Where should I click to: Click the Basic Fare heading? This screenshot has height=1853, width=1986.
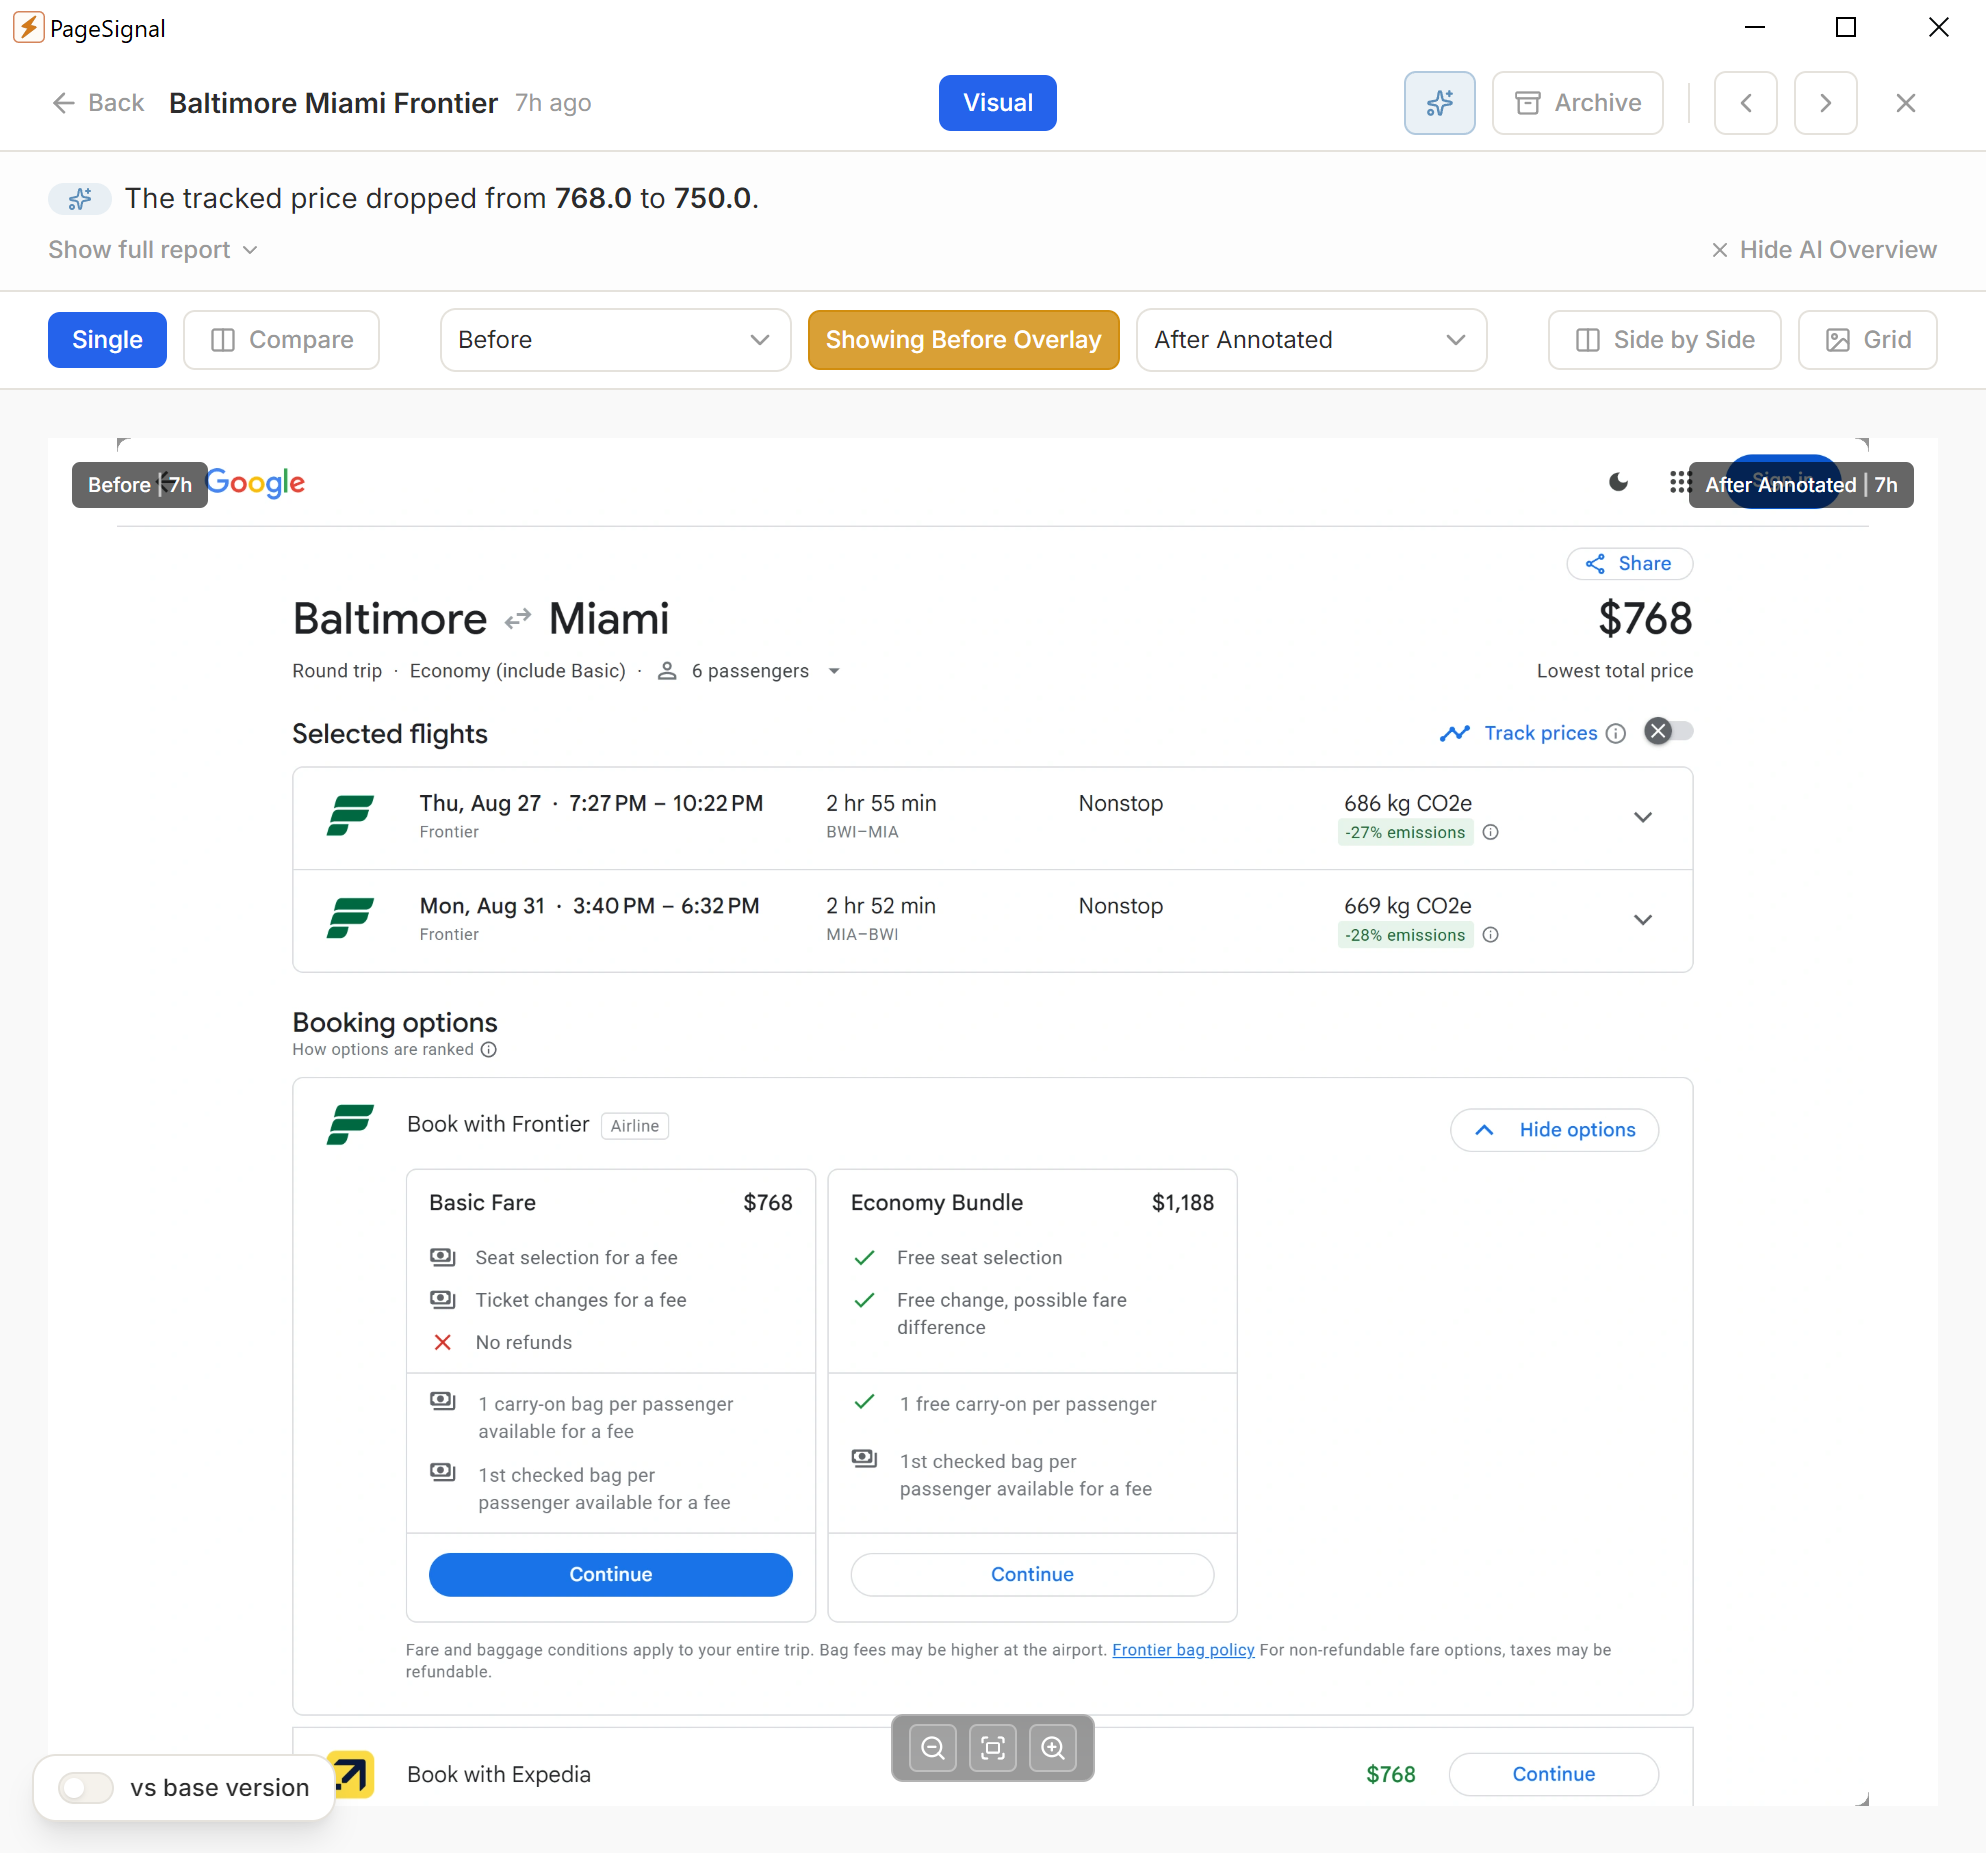(482, 1203)
